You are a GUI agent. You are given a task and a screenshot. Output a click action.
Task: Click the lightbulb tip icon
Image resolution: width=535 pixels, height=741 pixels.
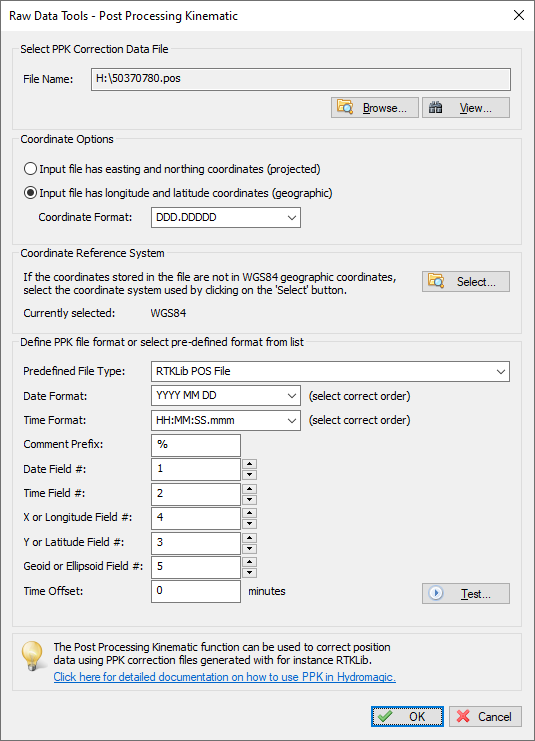(32, 655)
